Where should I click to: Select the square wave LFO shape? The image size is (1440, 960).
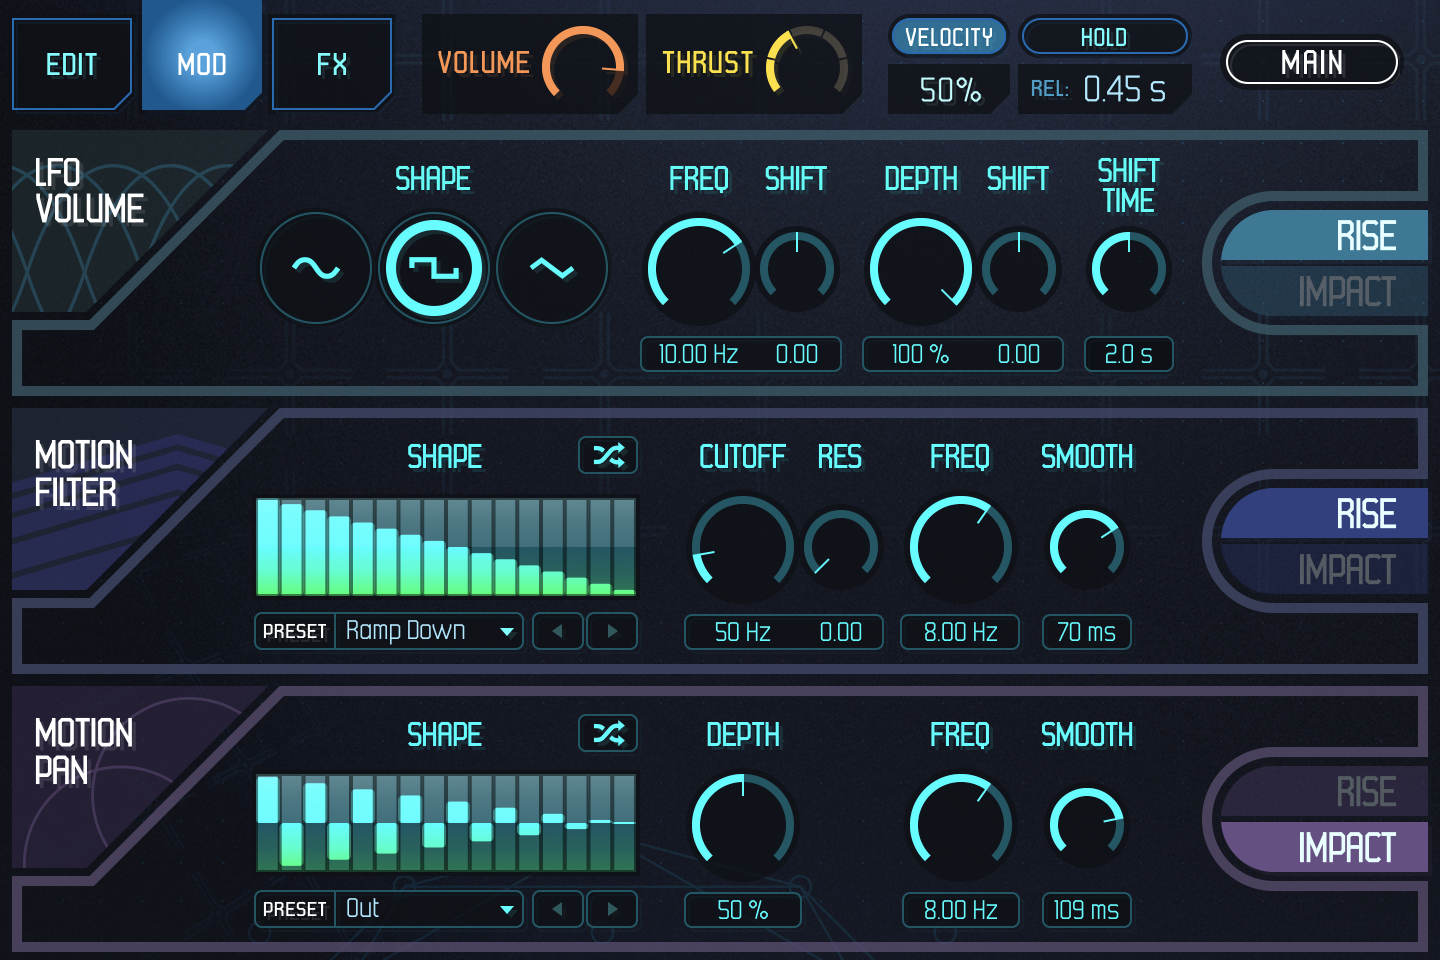click(434, 267)
